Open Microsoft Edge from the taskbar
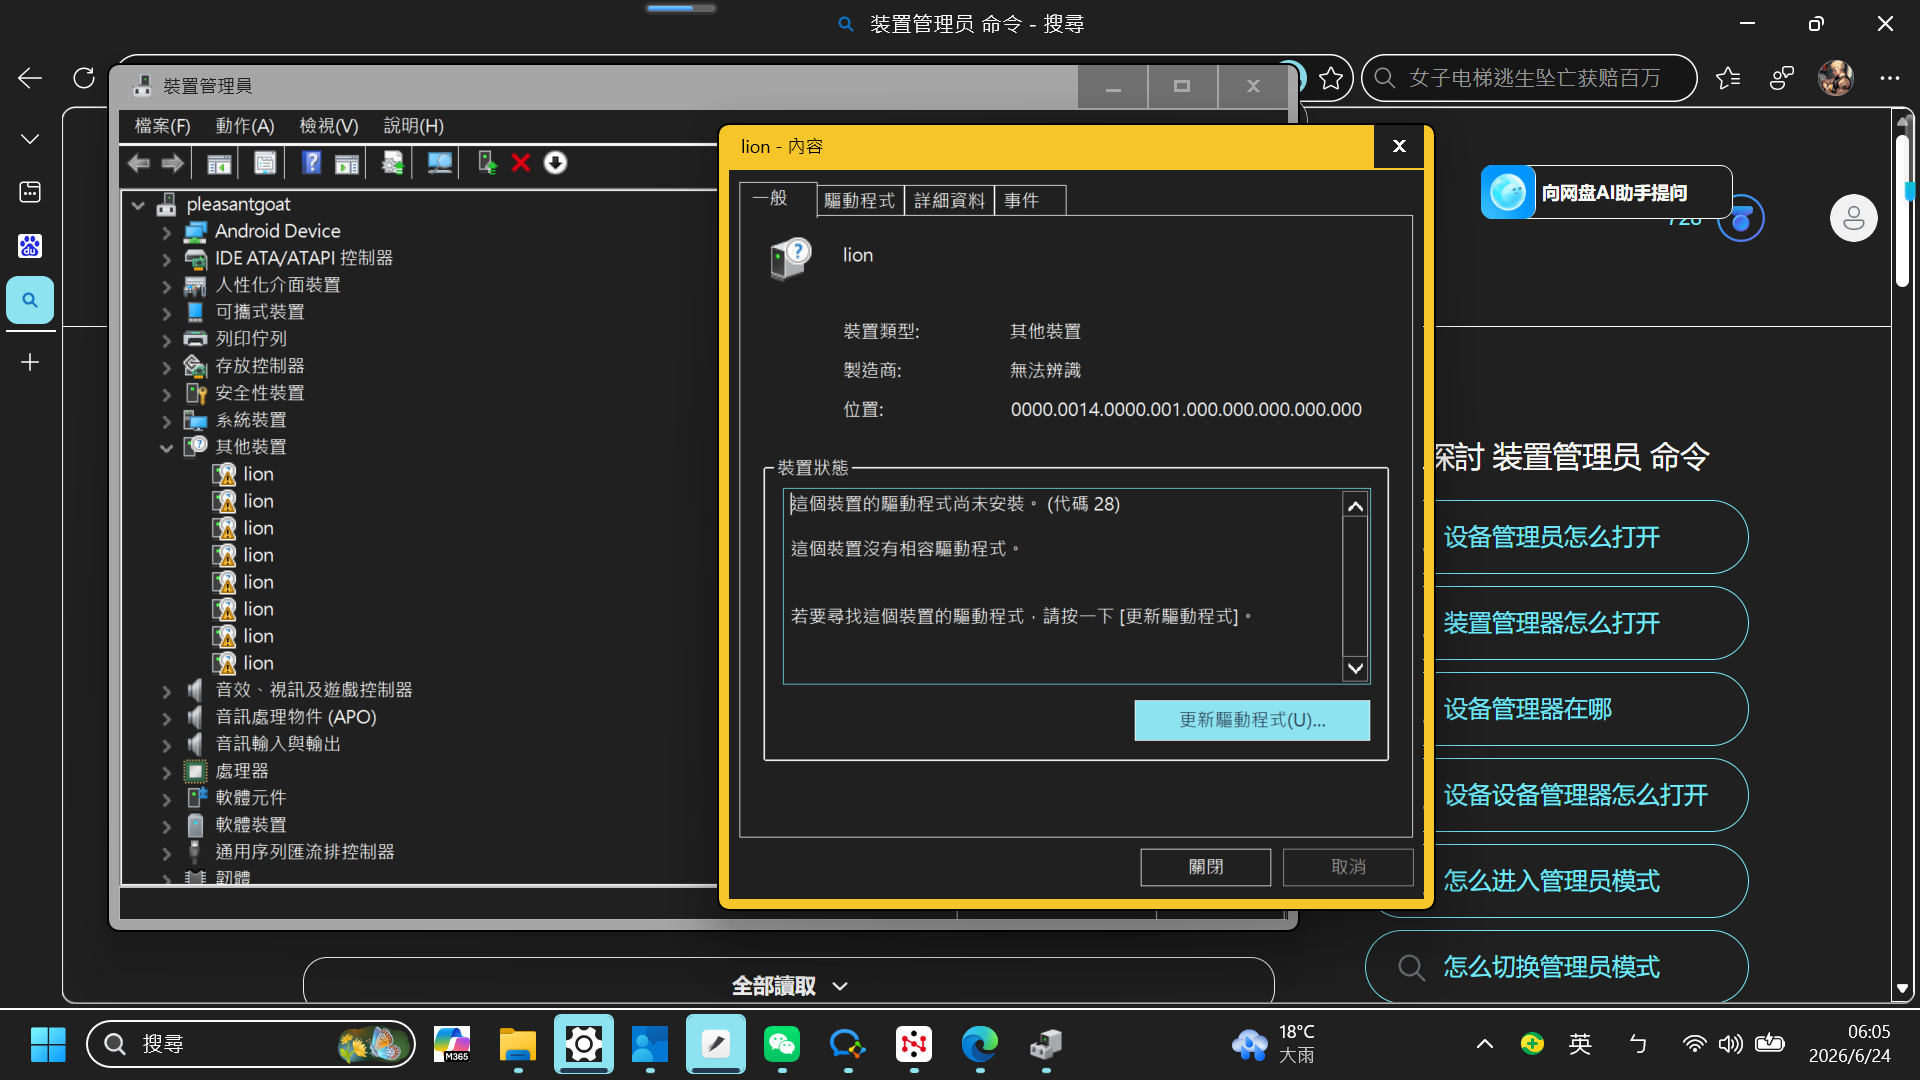 click(980, 1045)
